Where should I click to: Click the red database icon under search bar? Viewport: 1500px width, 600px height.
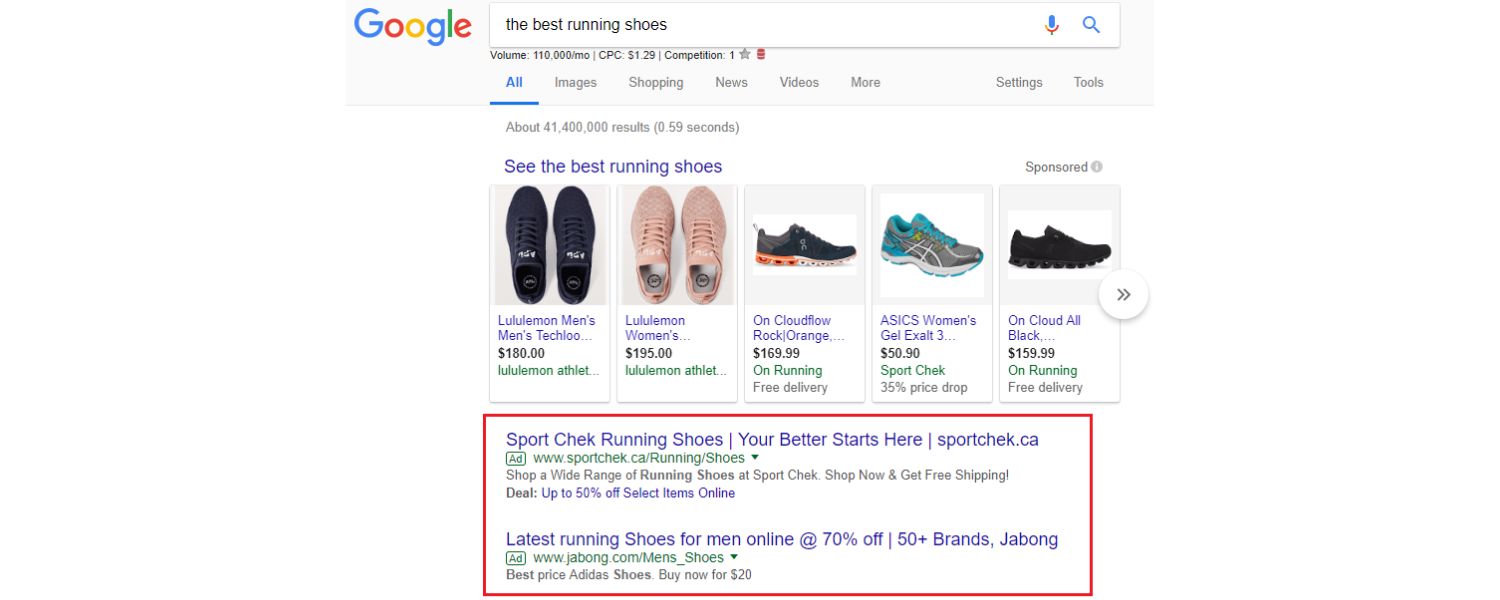761,55
